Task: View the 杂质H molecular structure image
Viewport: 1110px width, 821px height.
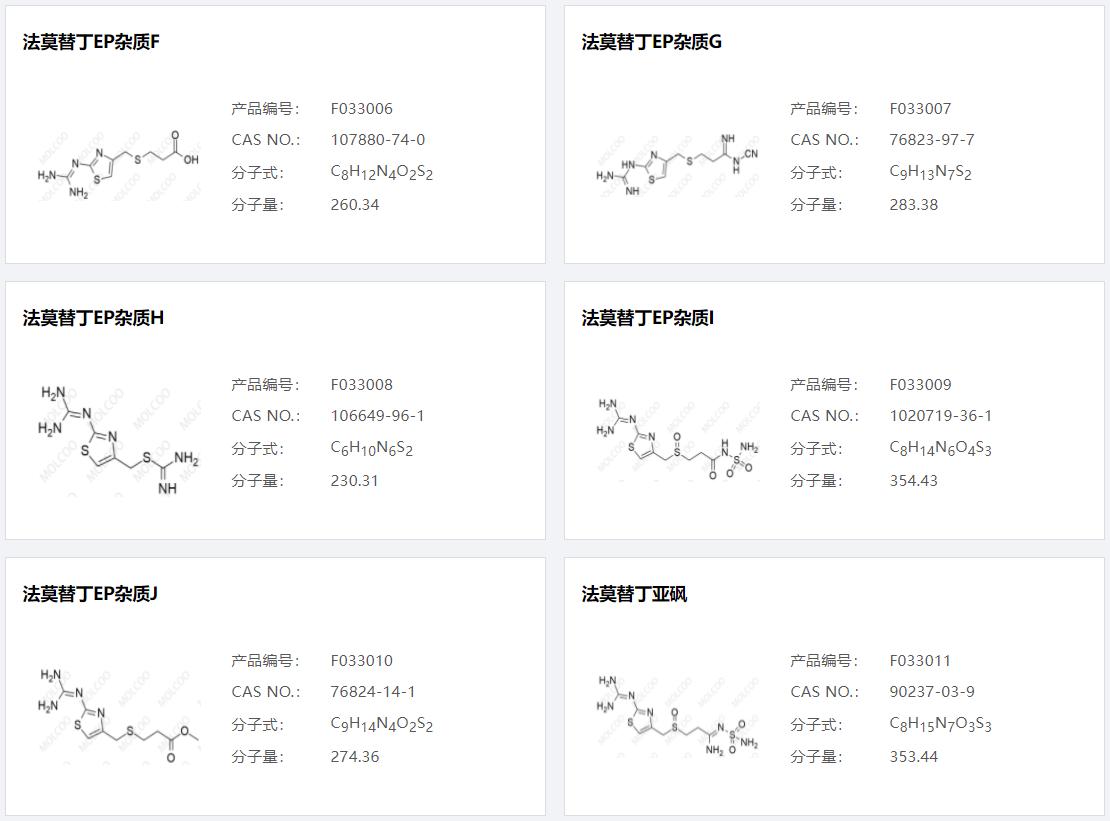Action: (118, 440)
